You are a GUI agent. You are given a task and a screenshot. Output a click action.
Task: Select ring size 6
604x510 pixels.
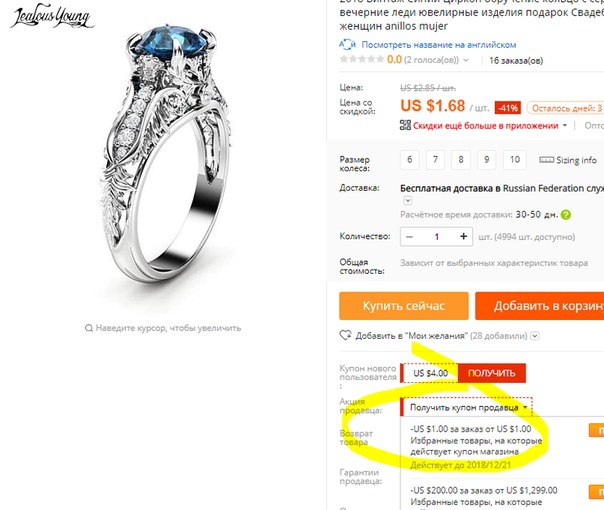pyautogui.click(x=409, y=159)
